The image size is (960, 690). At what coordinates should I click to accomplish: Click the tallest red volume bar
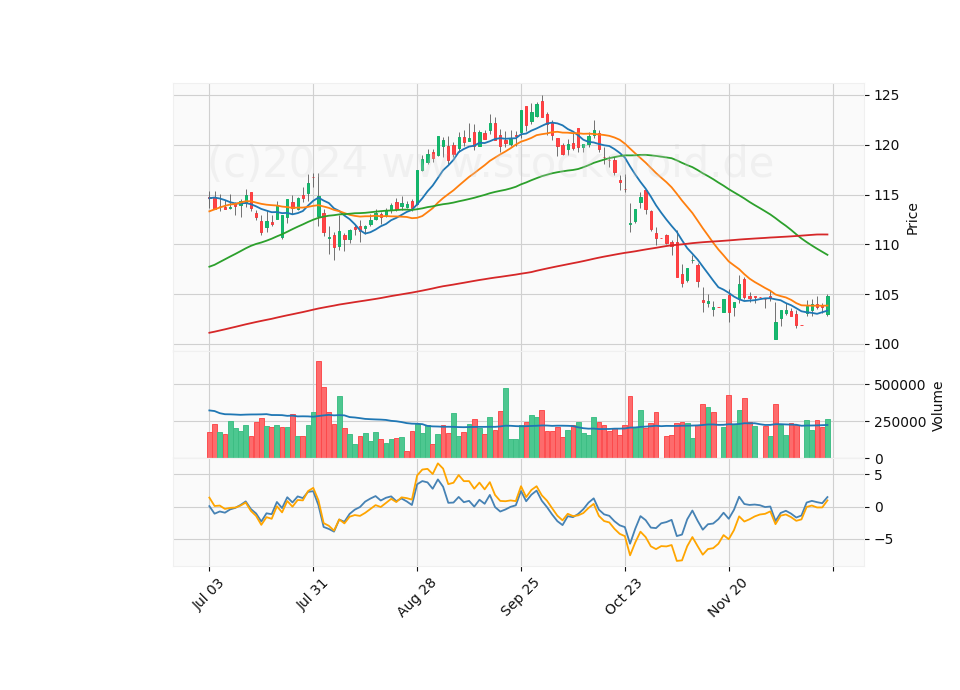click(318, 410)
